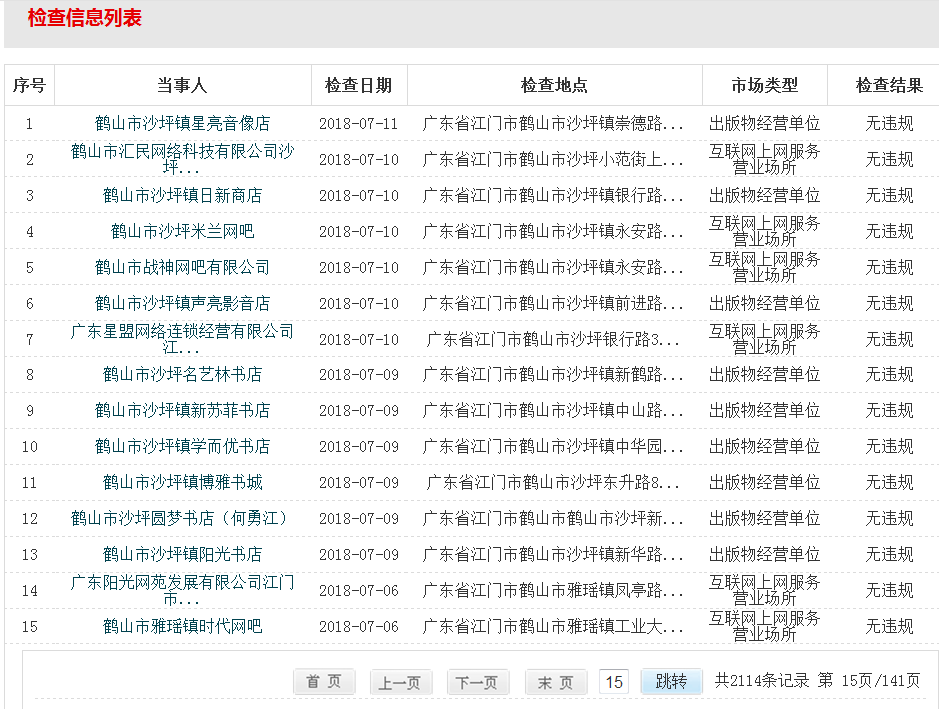Image resolution: width=939 pixels, height=709 pixels.
Task: Go to previous page with 上一页
Action: 400,682
